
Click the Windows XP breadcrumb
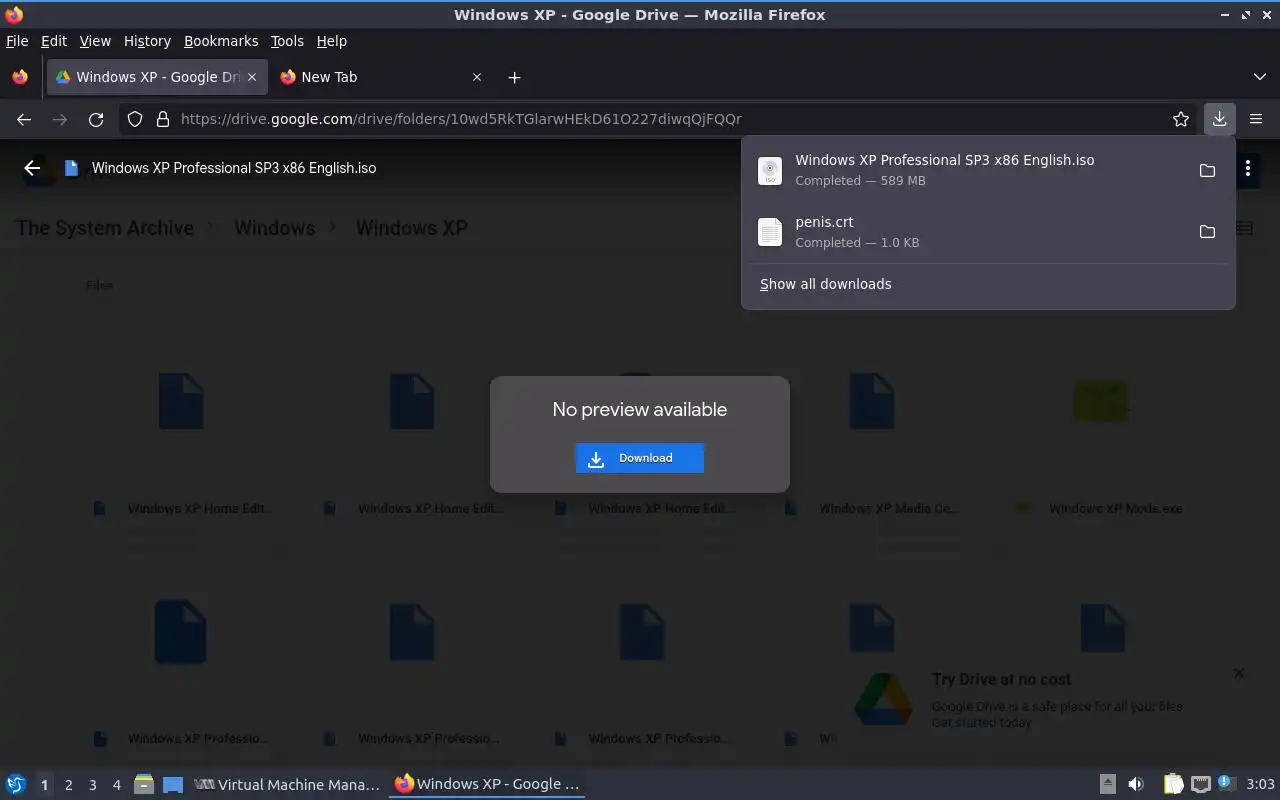pos(412,228)
